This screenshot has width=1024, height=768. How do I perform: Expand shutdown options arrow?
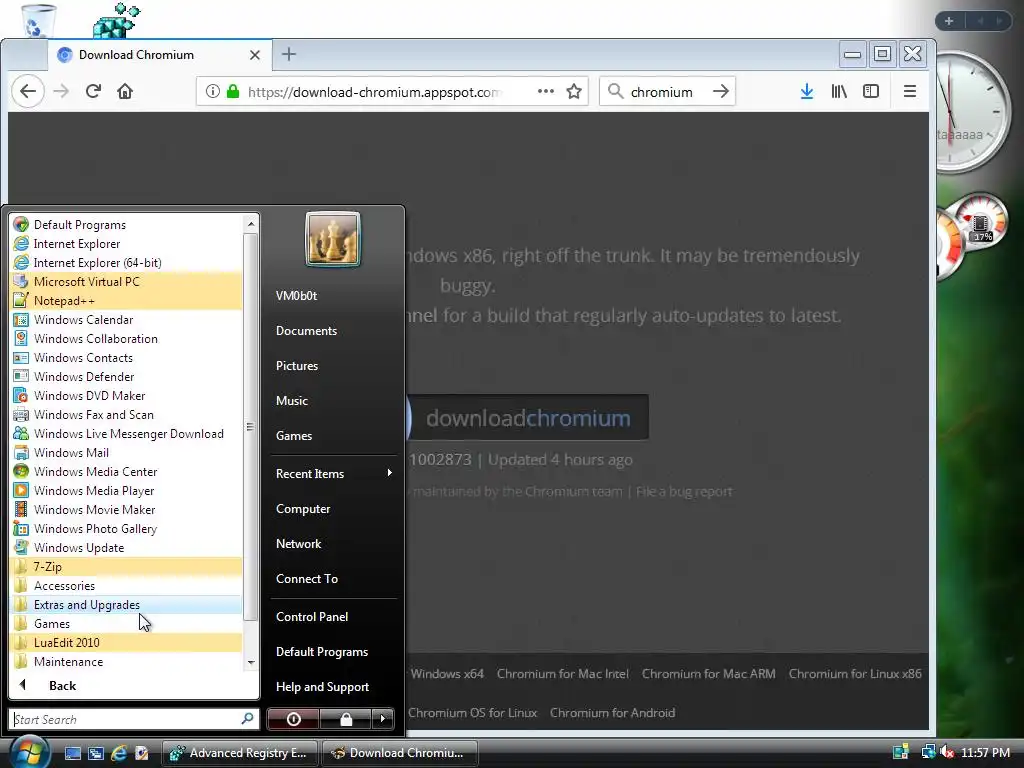(x=383, y=719)
